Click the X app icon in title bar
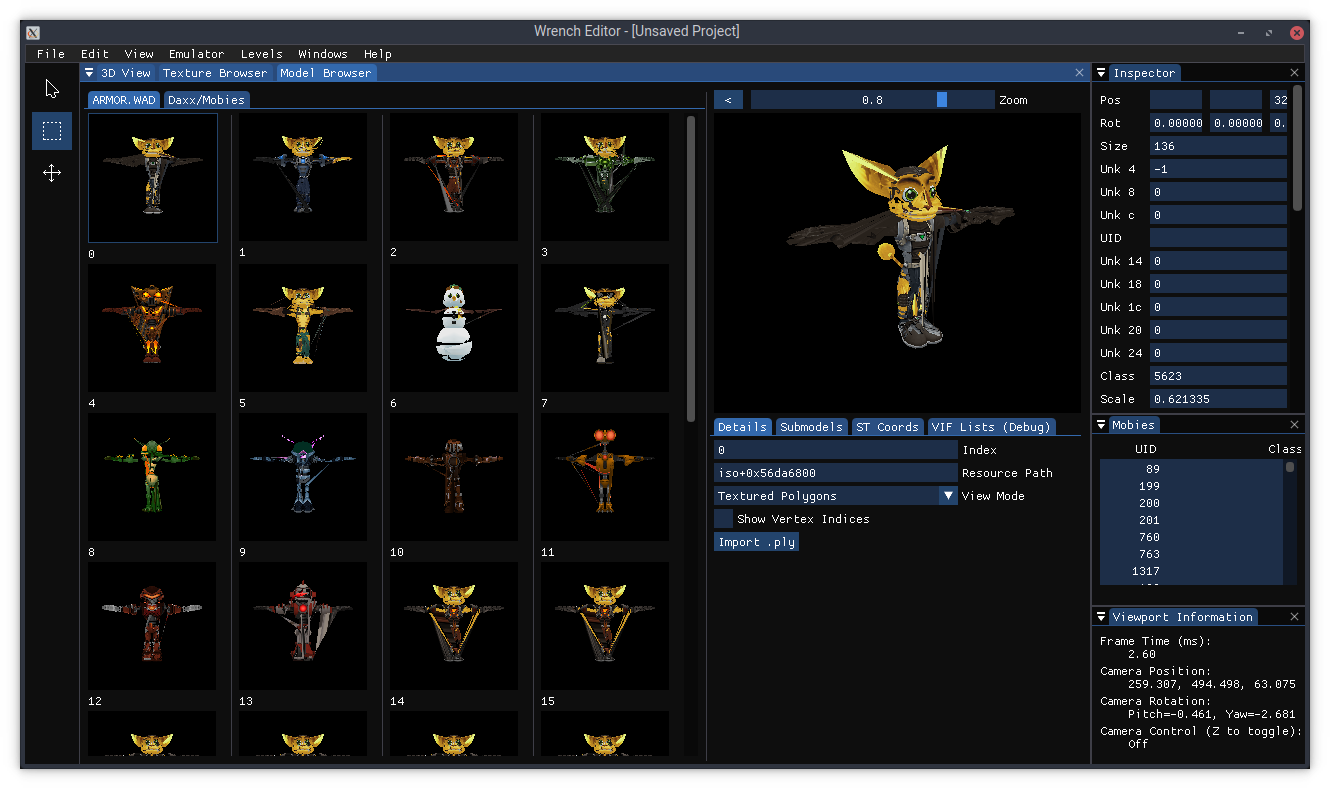Screen dimensions: 1330x789 click(33, 32)
